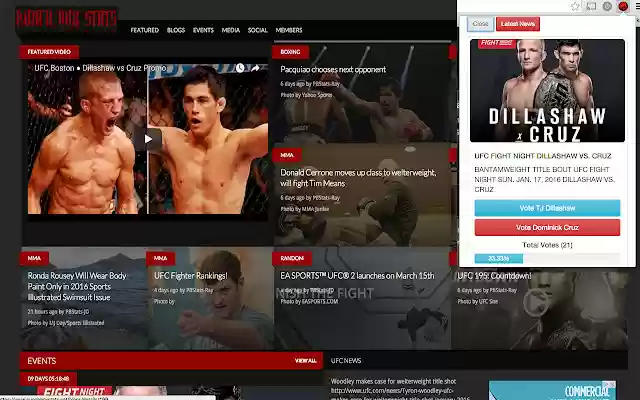This screenshot has width=640, height=400.
Task: Open Donald Cerrone welterweight article
Action: tap(358, 178)
